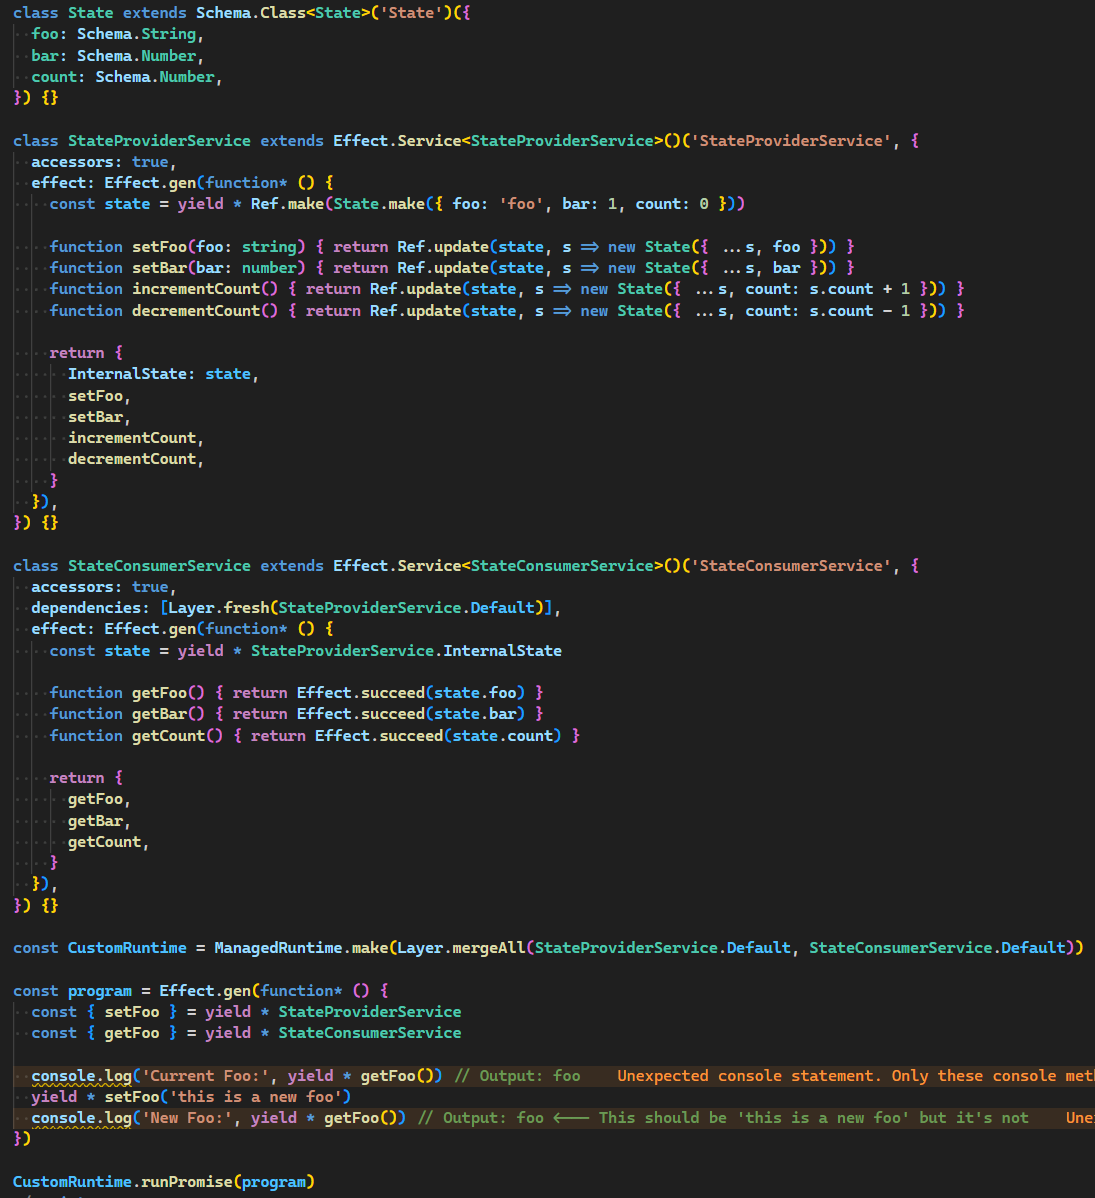The image size is (1095, 1198).
Task: Click the 'dependencies:' property key
Action: tap(91, 608)
